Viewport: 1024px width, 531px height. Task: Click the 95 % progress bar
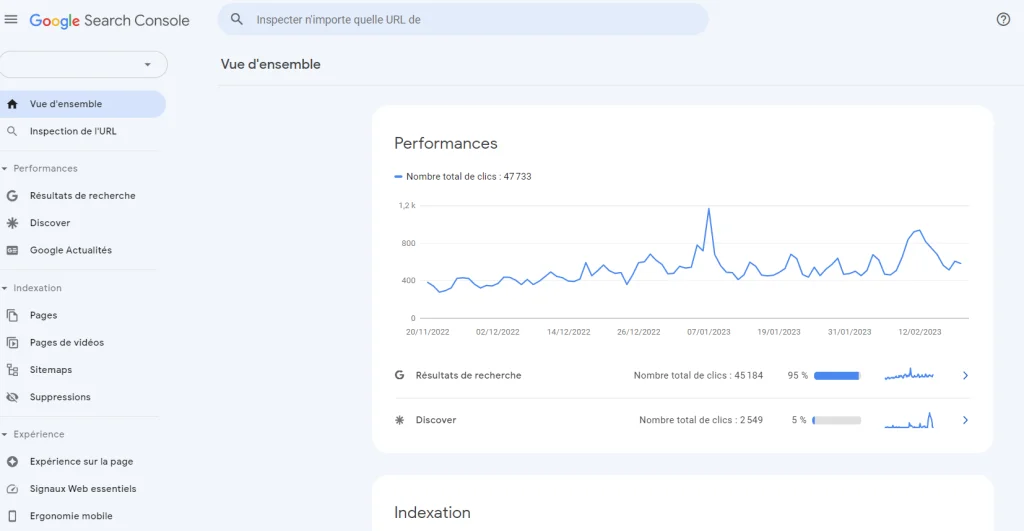[837, 376]
